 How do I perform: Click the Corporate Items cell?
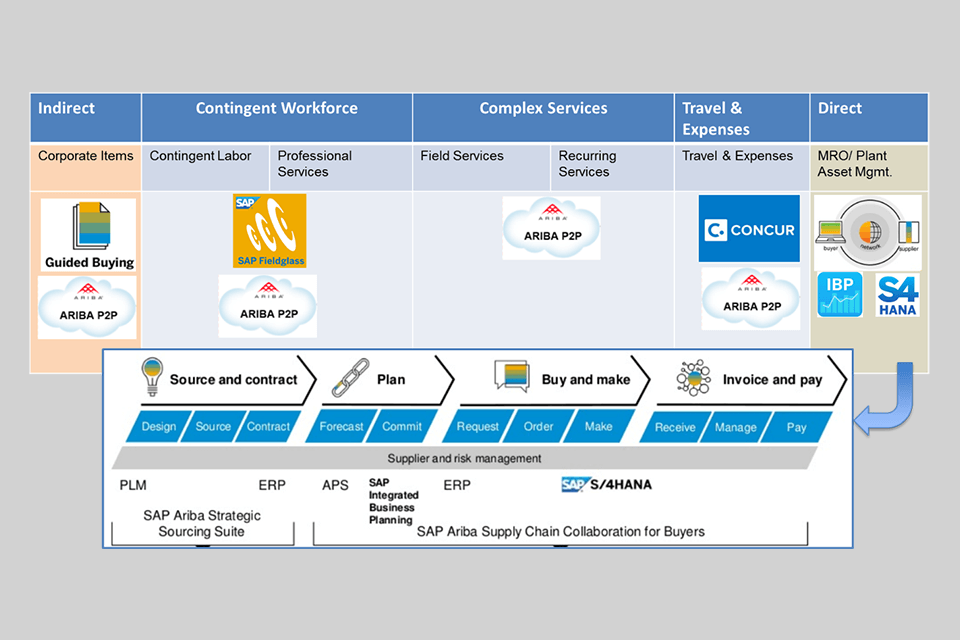(x=86, y=167)
